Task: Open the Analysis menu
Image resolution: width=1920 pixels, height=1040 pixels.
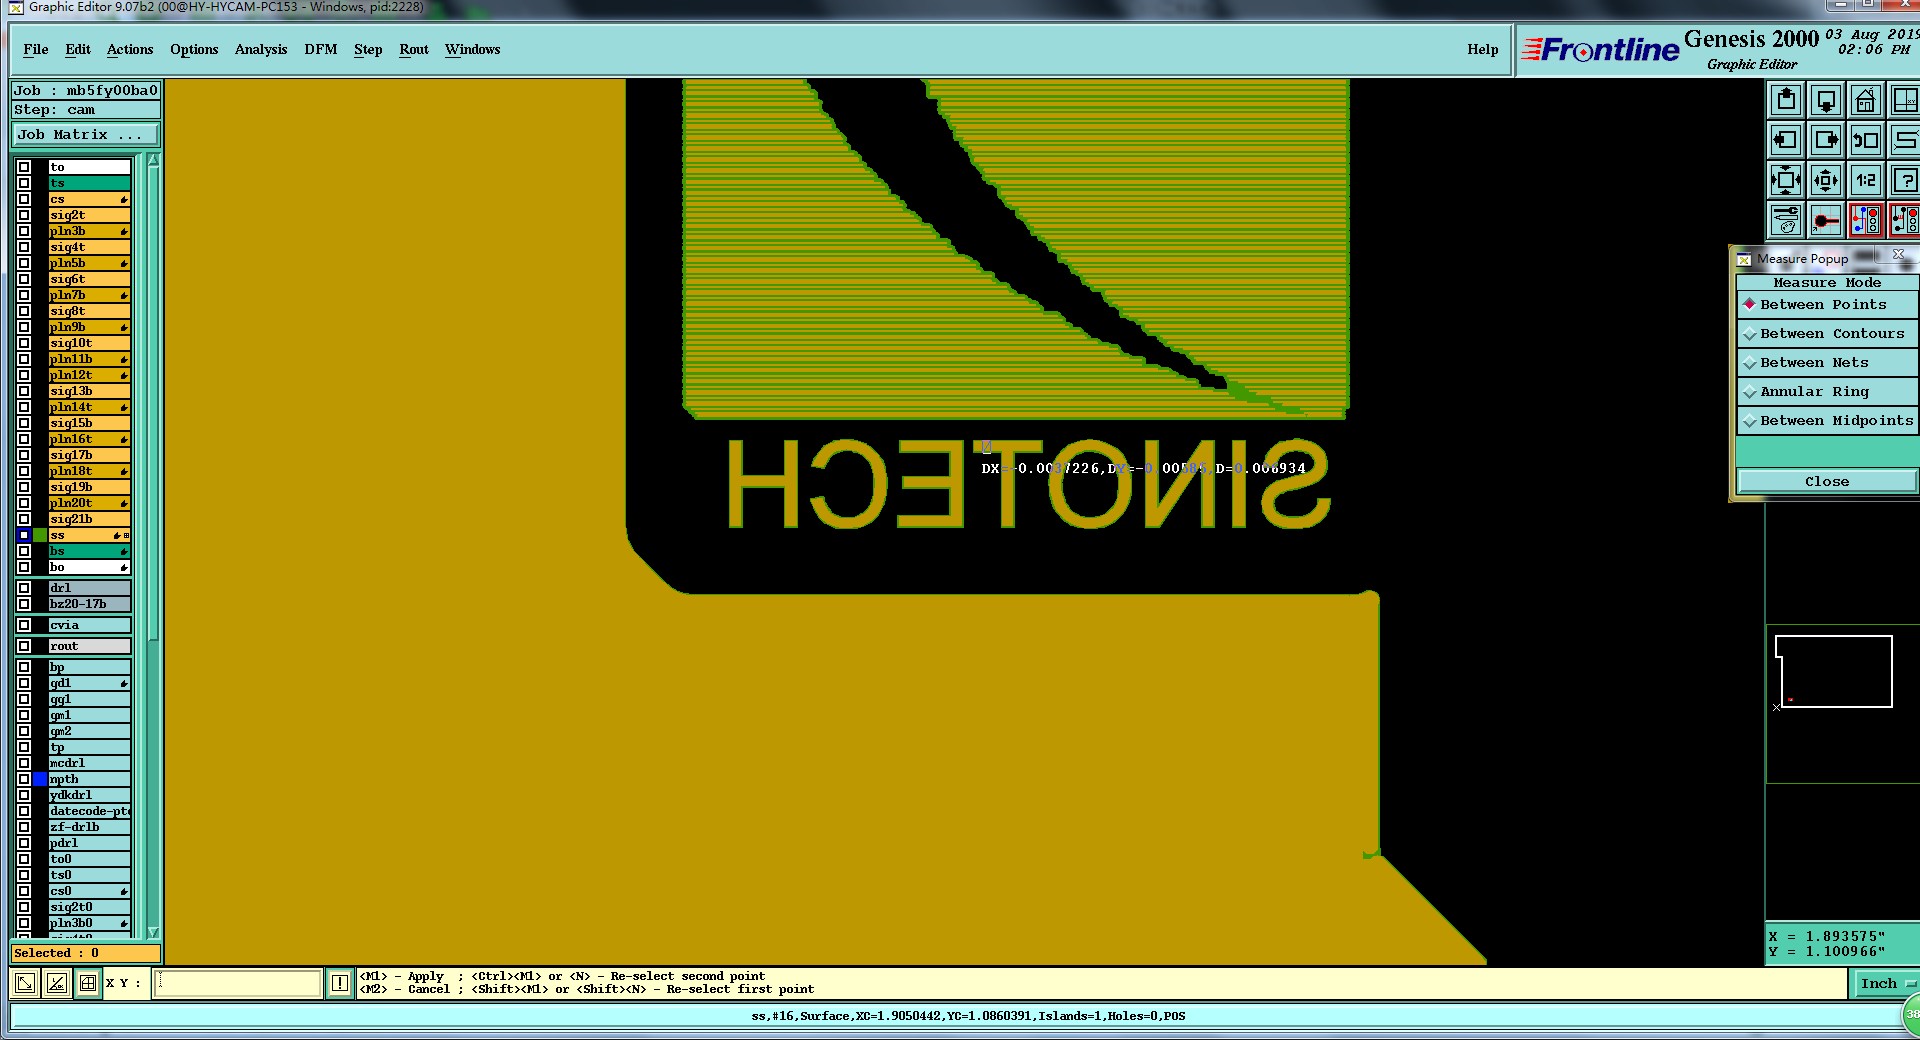Action: tap(261, 49)
